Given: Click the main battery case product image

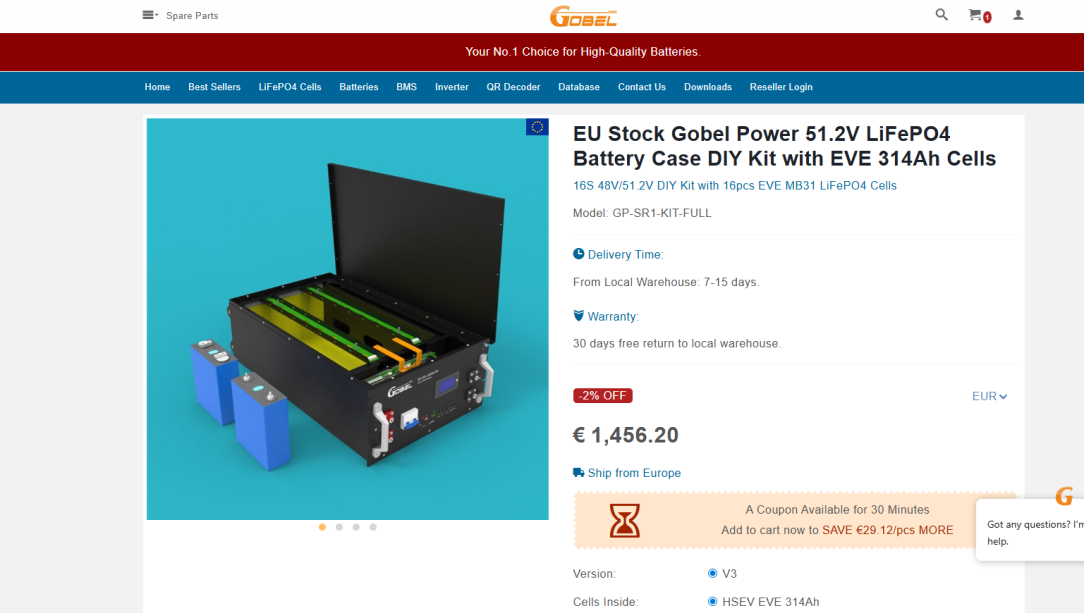Looking at the screenshot, I should click(x=347, y=319).
